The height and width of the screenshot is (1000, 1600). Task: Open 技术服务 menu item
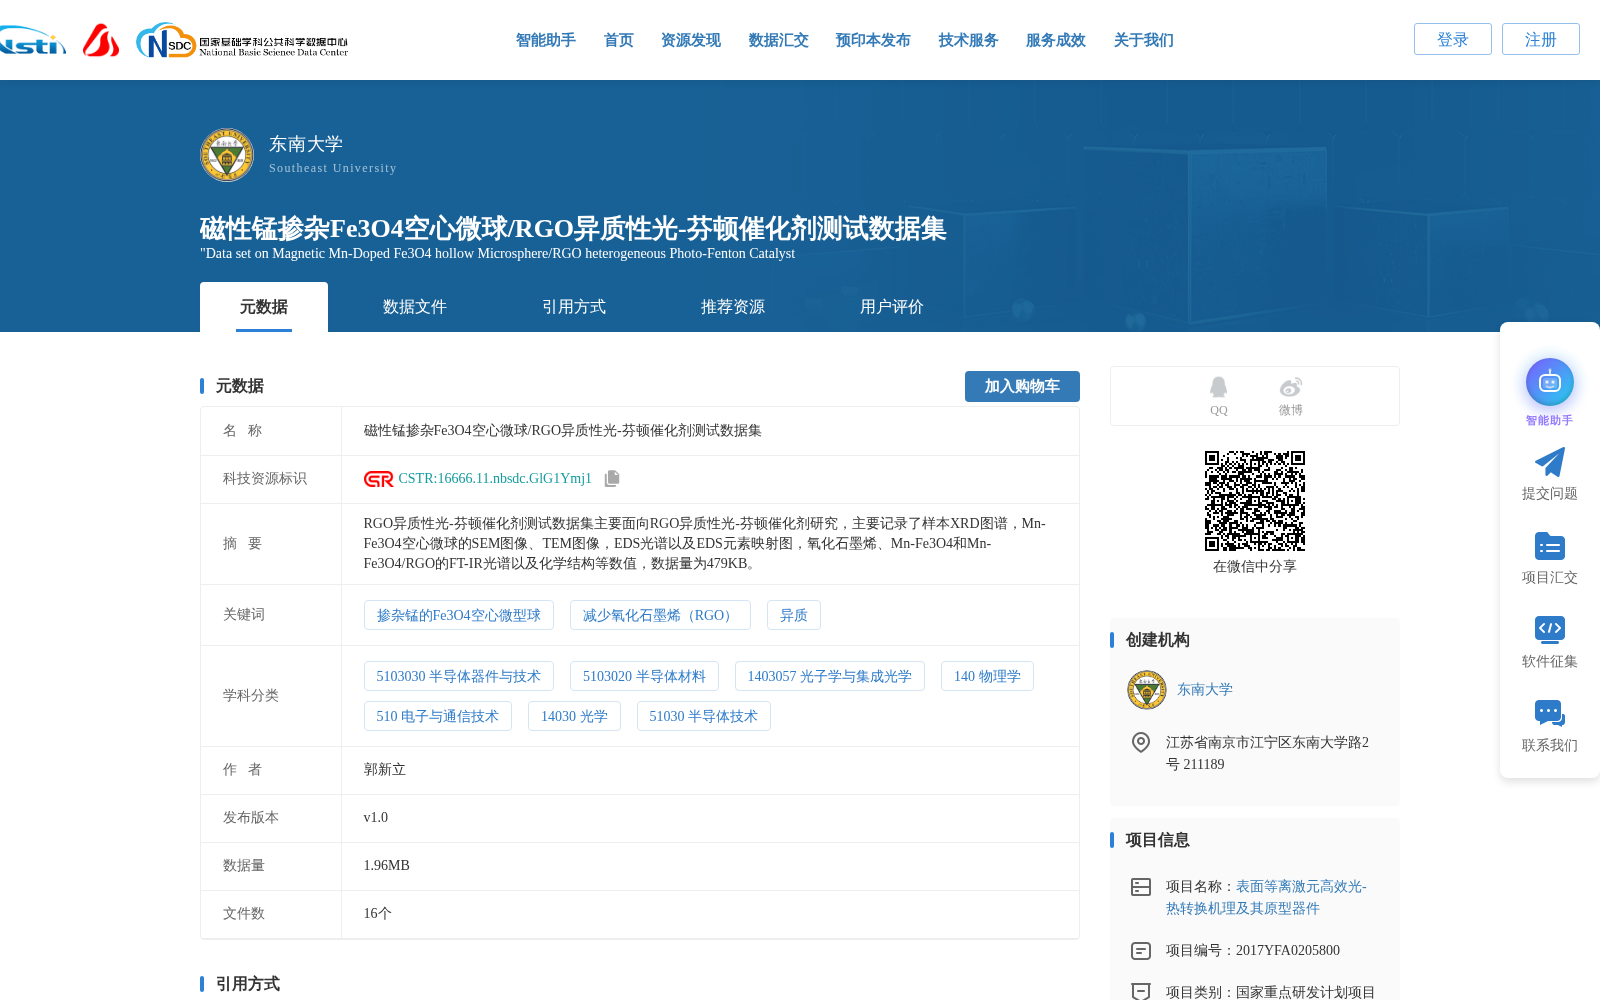click(x=969, y=40)
